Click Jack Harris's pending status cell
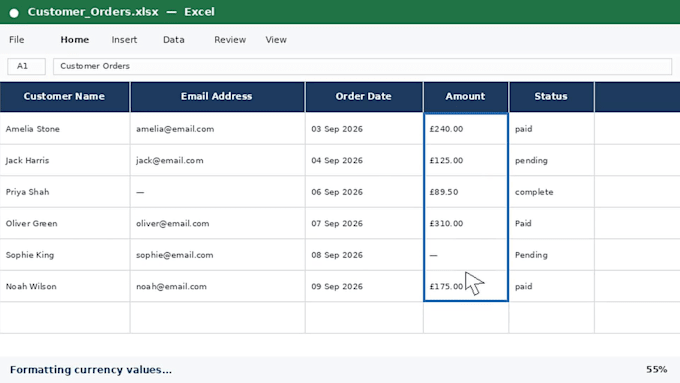Image resolution: width=680 pixels, height=383 pixels. tap(551, 160)
